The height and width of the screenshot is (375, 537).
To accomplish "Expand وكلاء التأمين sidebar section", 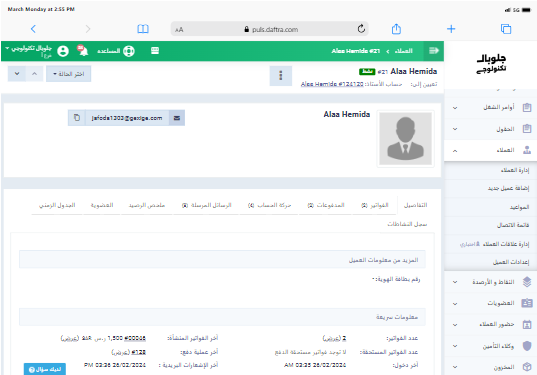I will pyautogui.click(x=490, y=346).
